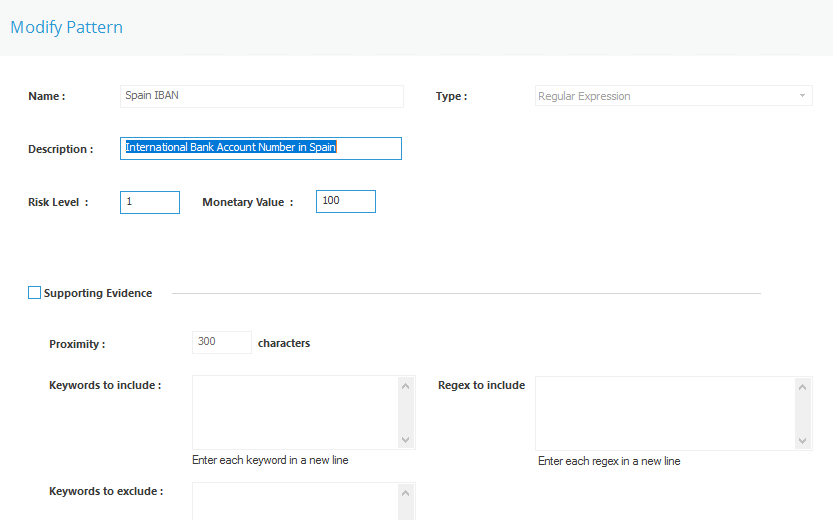Click inside Keywords to include text area
833x520 pixels.
tap(295, 413)
